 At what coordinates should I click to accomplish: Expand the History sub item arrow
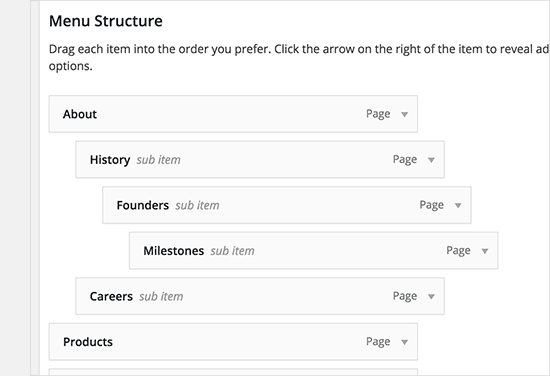pos(431,160)
